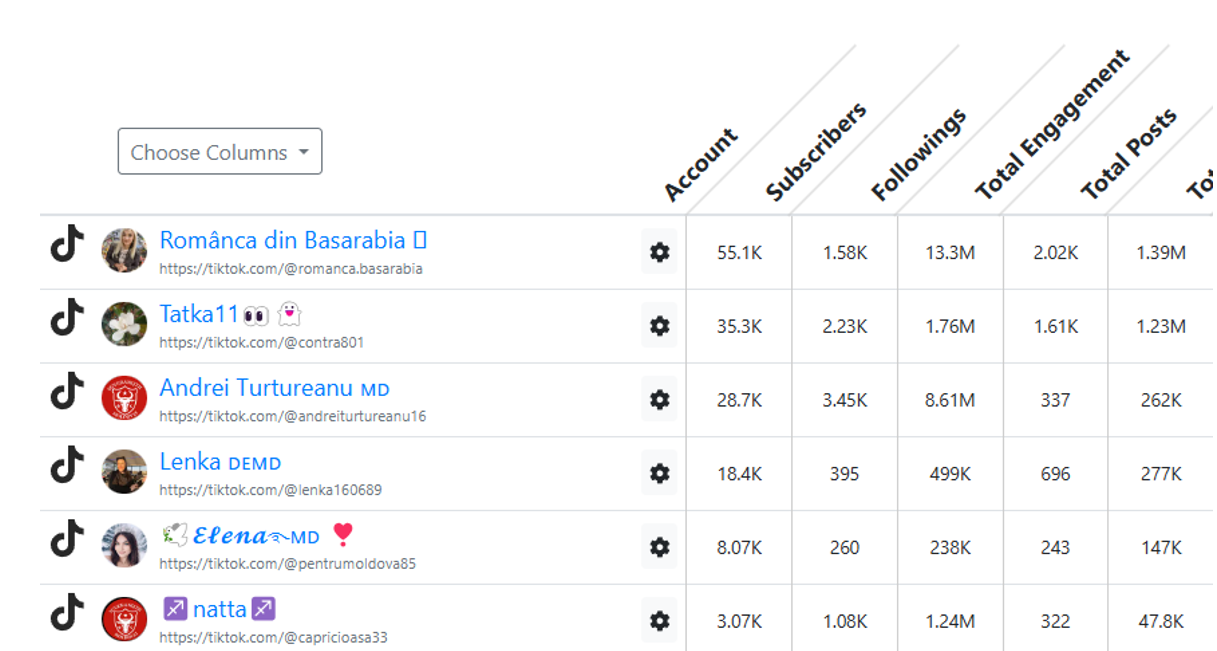This screenshot has height=651, width=1217.
Task: Click Andrei Turtureanu red emblem avatar
Action: point(124,398)
